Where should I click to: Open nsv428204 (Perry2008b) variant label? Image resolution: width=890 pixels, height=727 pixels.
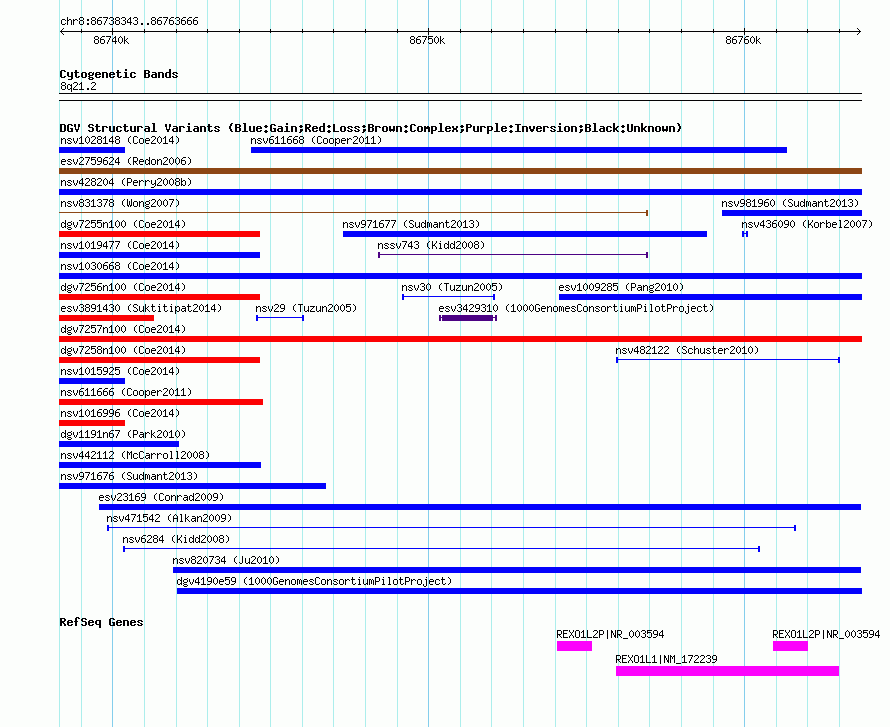coord(126,182)
